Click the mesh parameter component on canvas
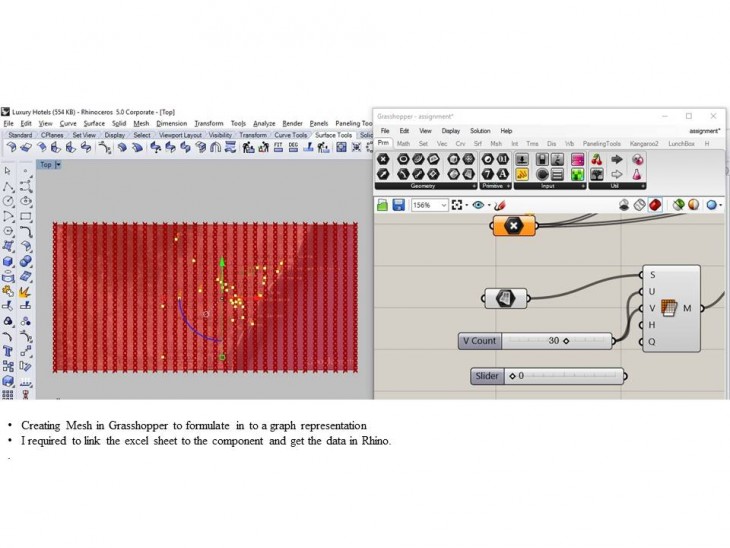This screenshot has height=548, width=730. 505,298
